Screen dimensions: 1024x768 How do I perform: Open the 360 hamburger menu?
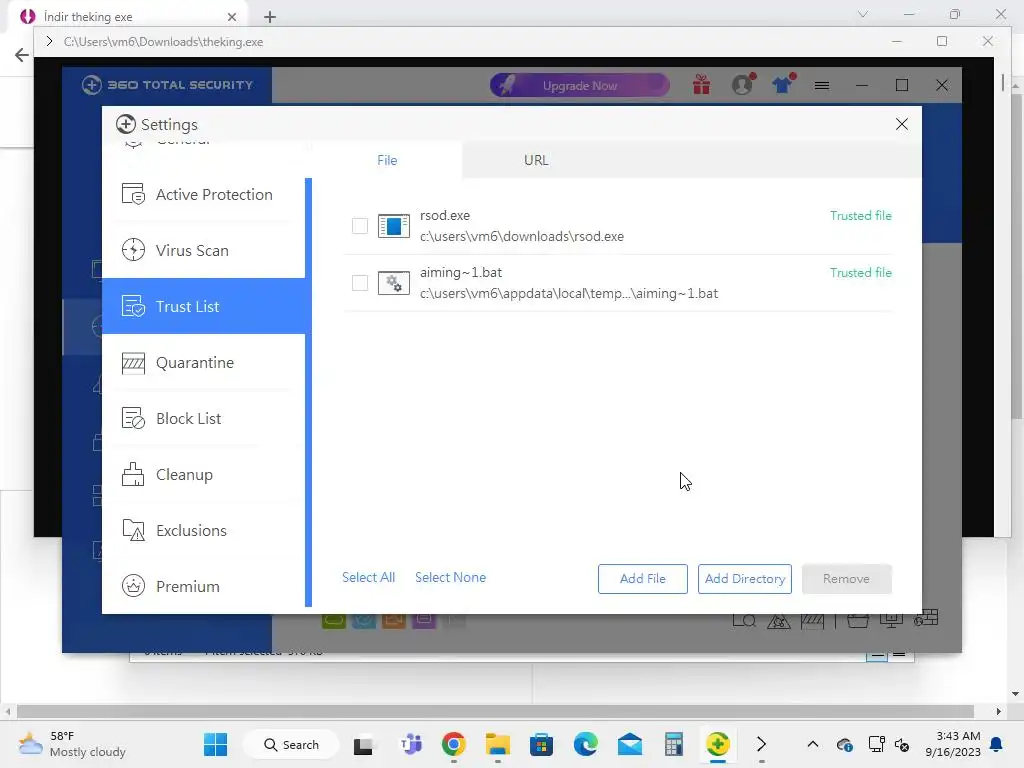(x=822, y=86)
